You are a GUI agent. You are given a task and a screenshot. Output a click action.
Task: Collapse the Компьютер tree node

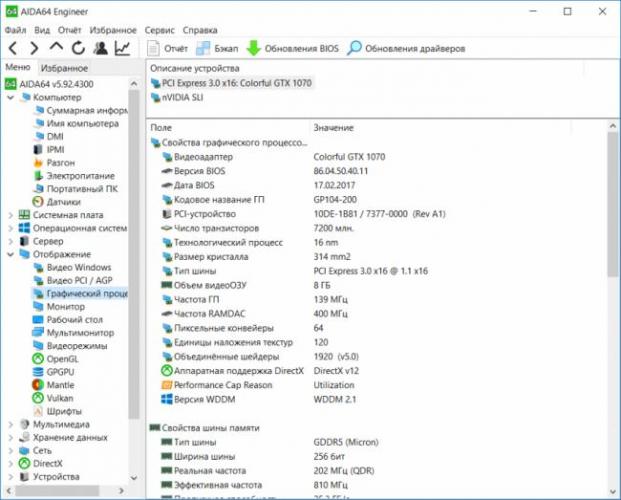(x=11, y=97)
